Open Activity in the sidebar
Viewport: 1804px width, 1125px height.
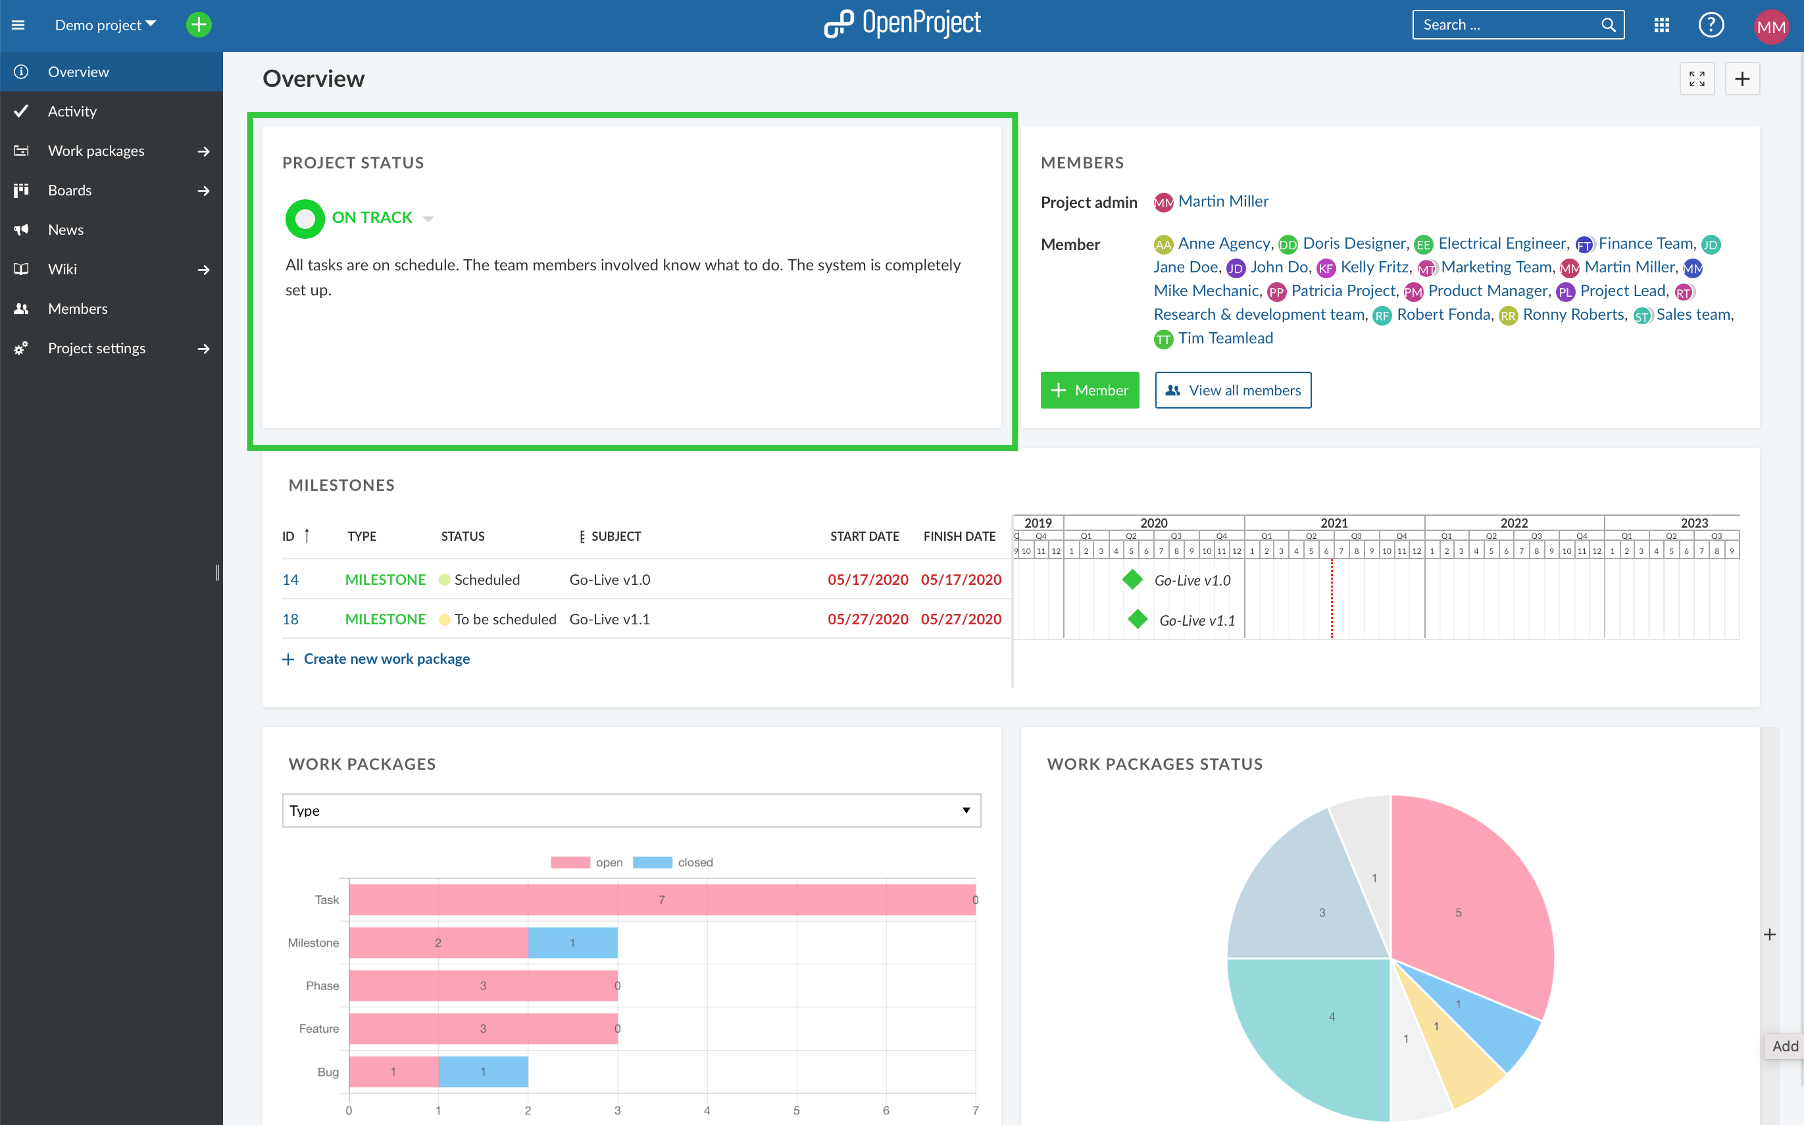(x=72, y=111)
